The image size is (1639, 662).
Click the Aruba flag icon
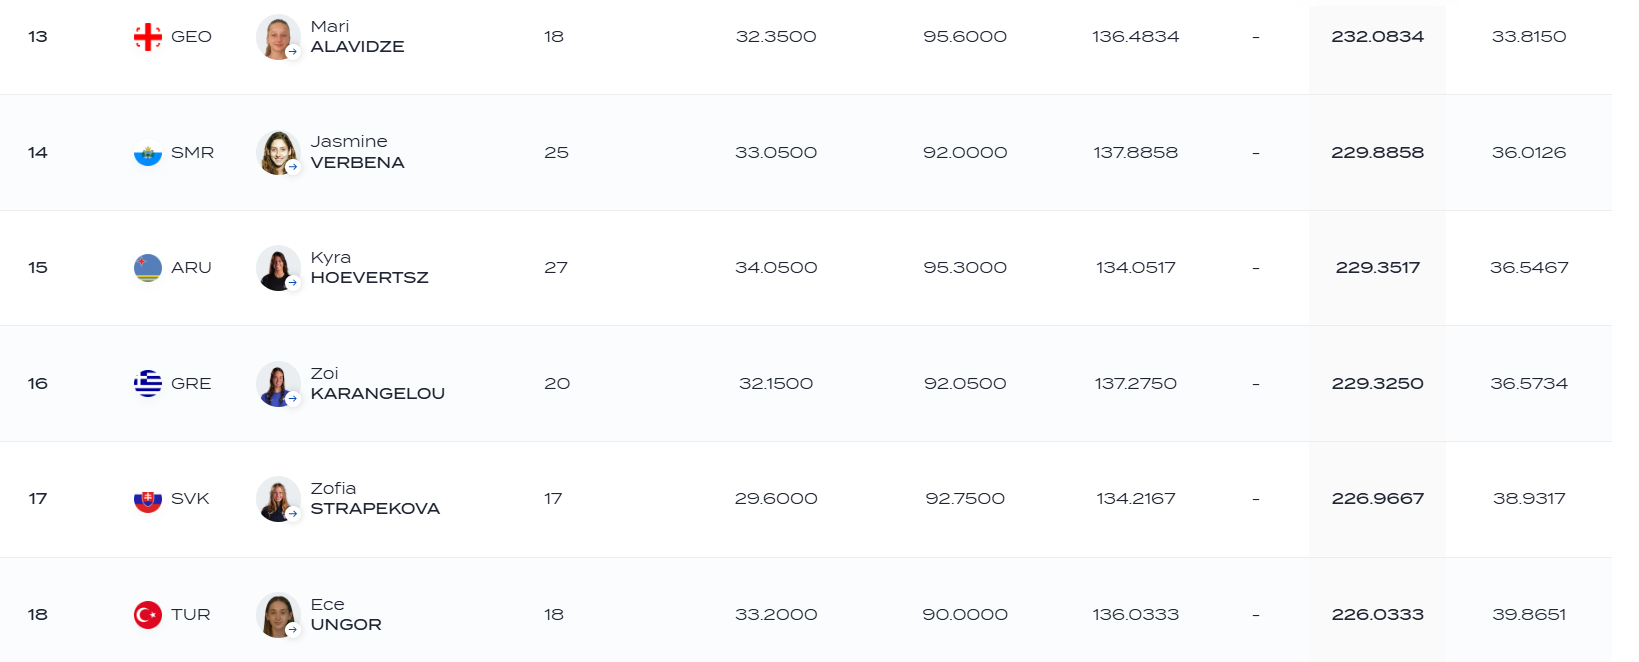(148, 268)
